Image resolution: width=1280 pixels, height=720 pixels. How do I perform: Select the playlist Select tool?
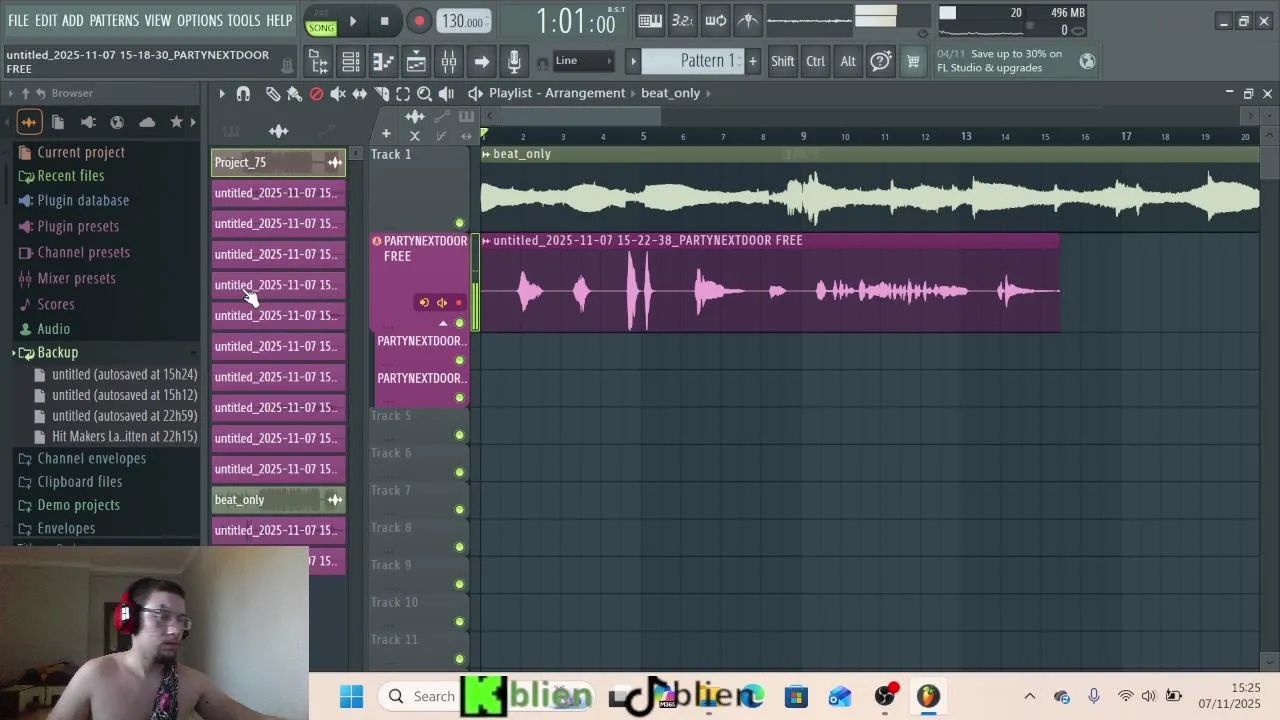click(403, 93)
